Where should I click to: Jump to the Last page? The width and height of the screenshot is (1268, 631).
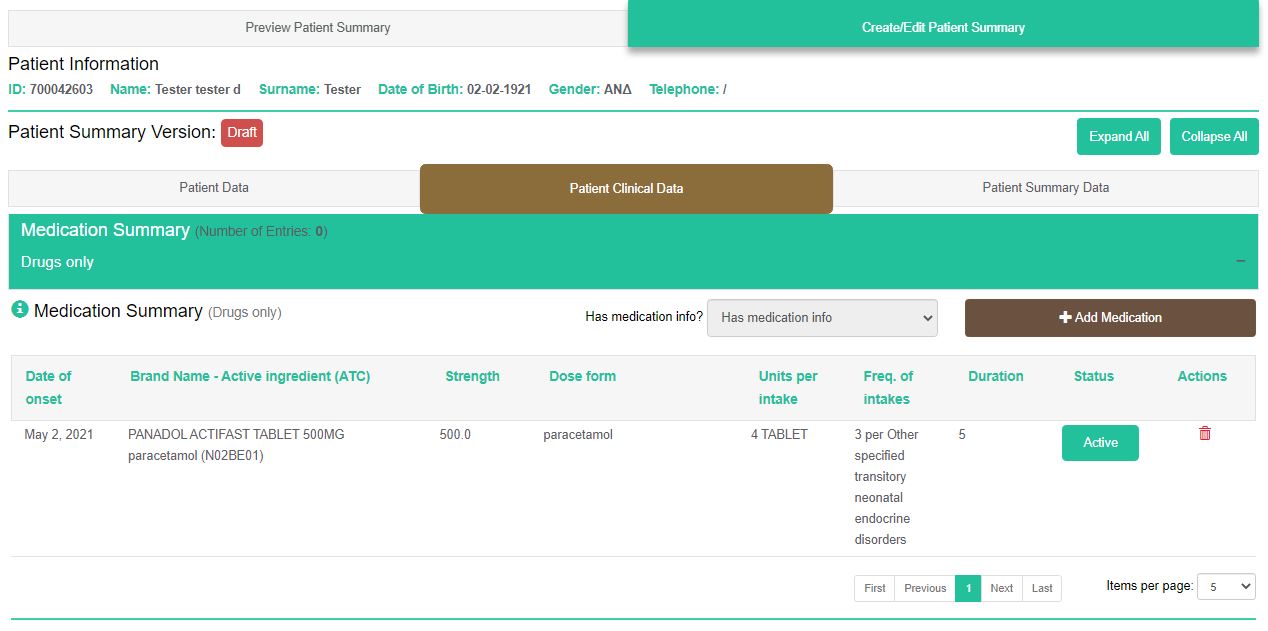pyautogui.click(x=1042, y=589)
